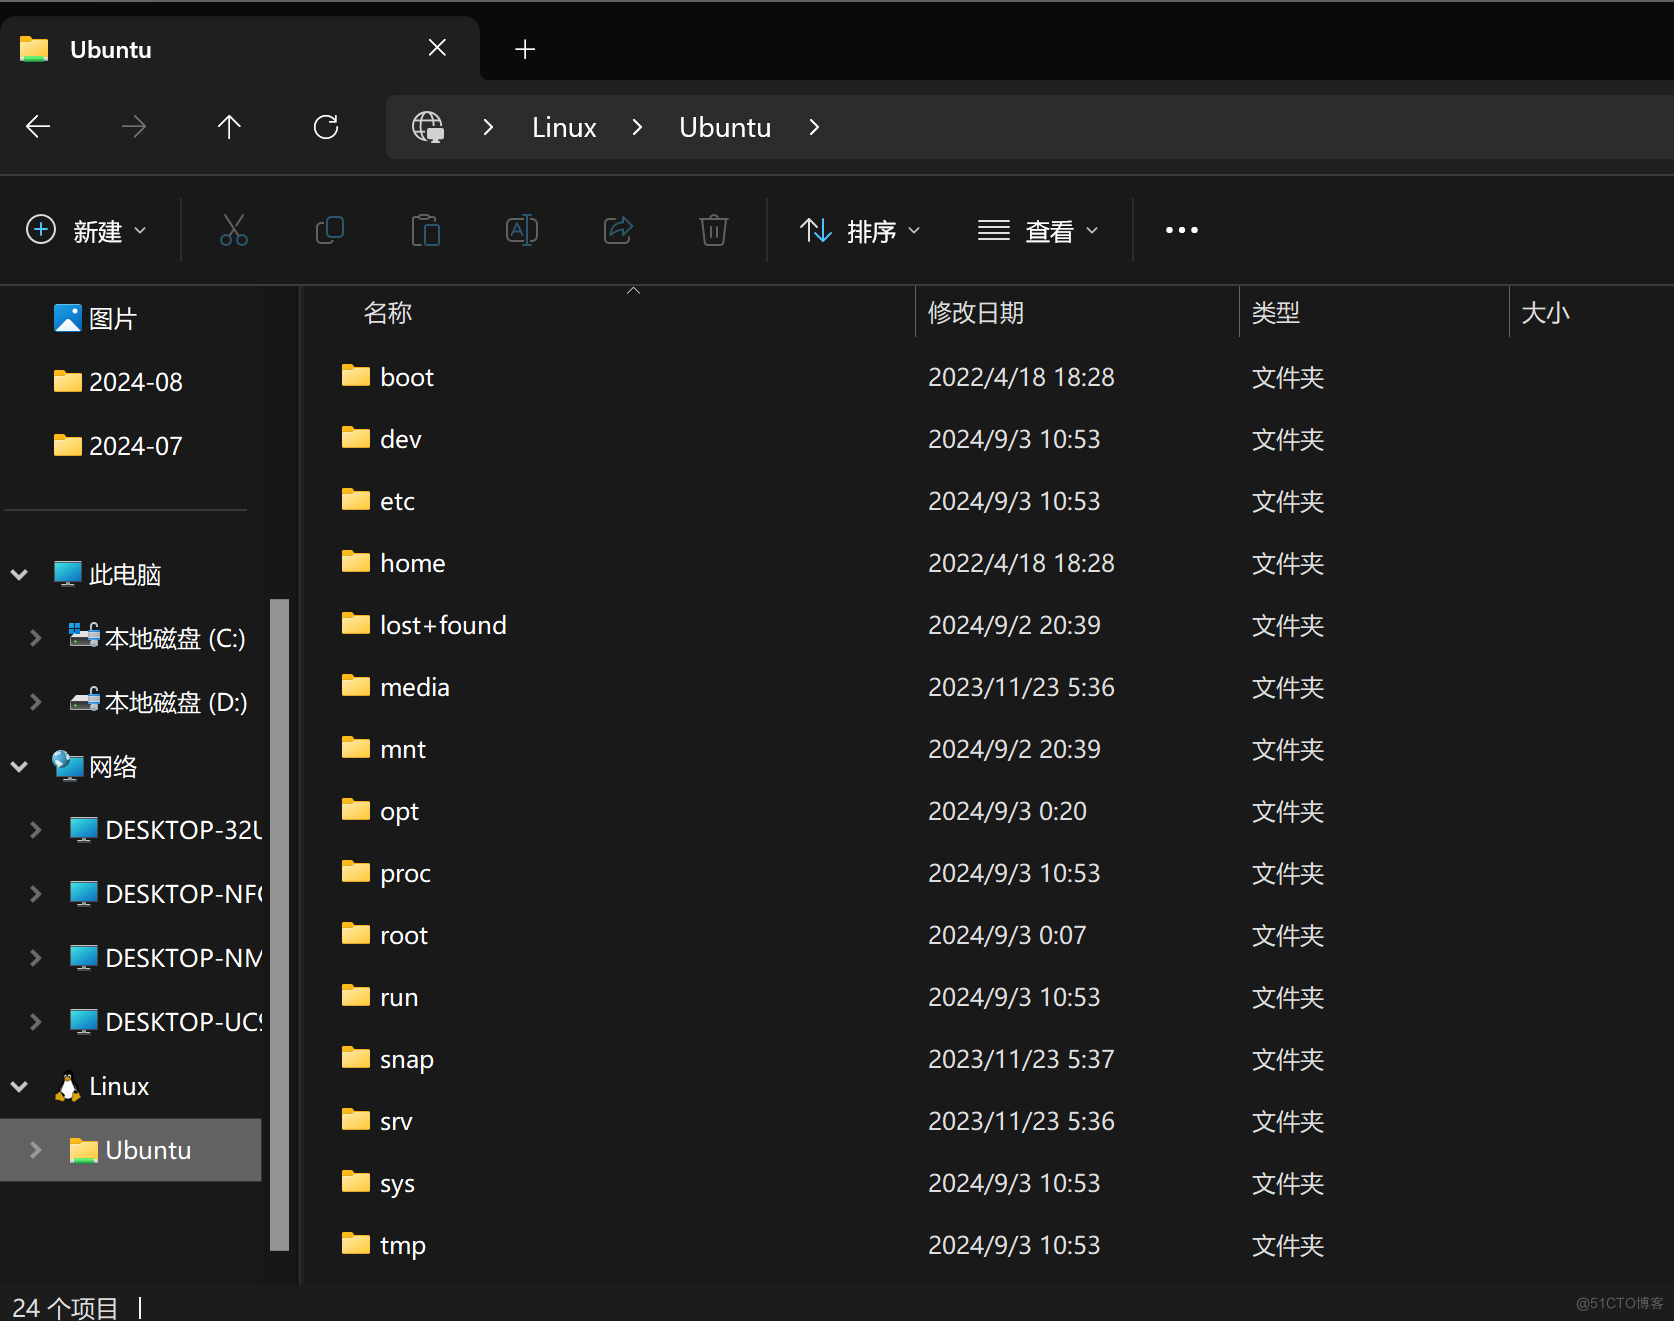Select DESKTOP-32U network computer
The width and height of the screenshot is (1674, 1321).
pos(165,830)
